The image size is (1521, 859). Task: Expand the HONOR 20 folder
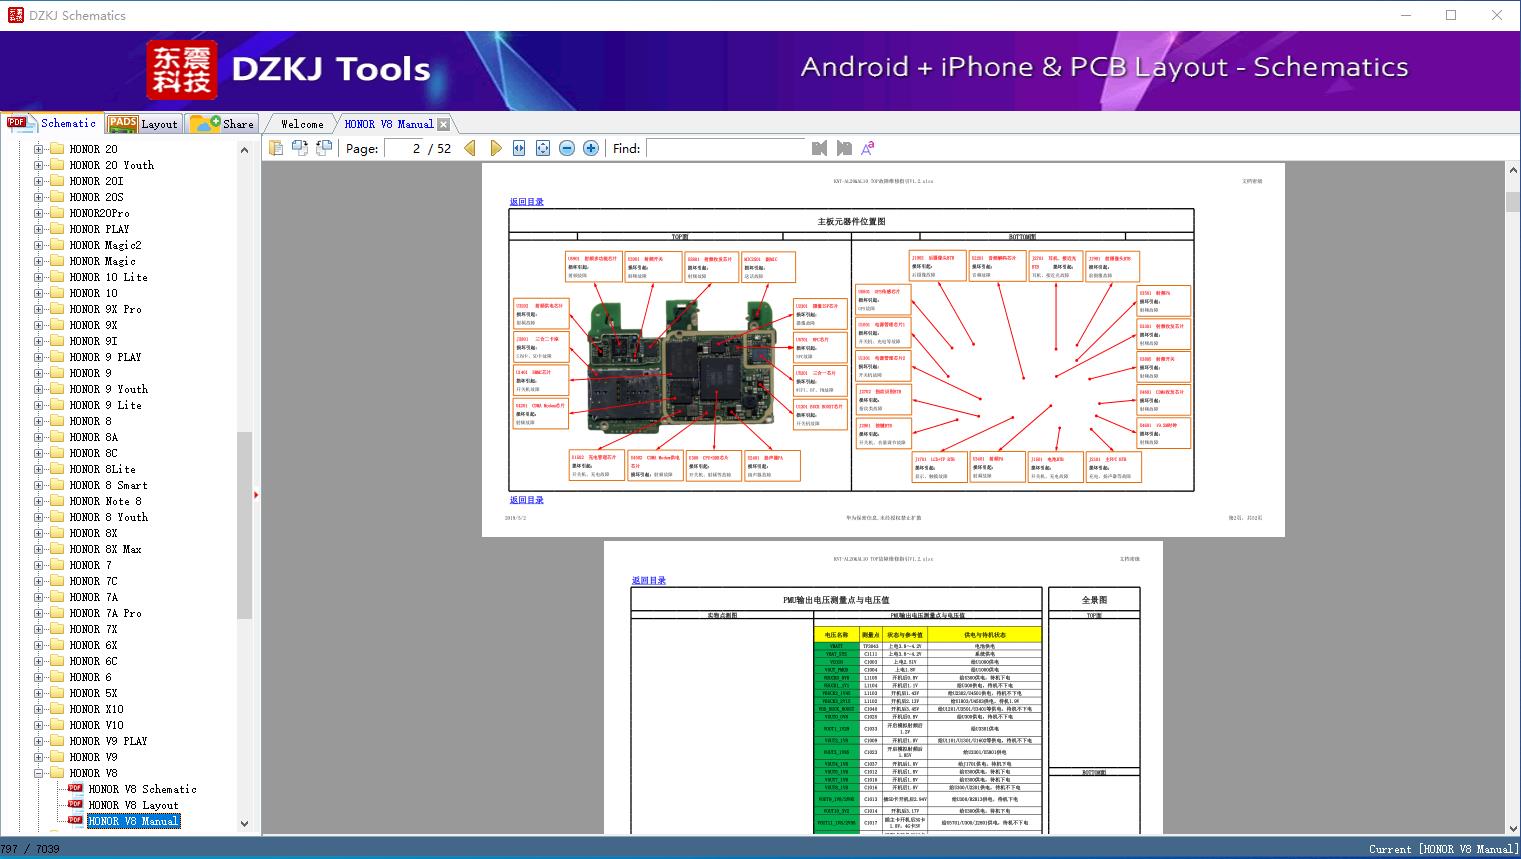tap(39, 149)
